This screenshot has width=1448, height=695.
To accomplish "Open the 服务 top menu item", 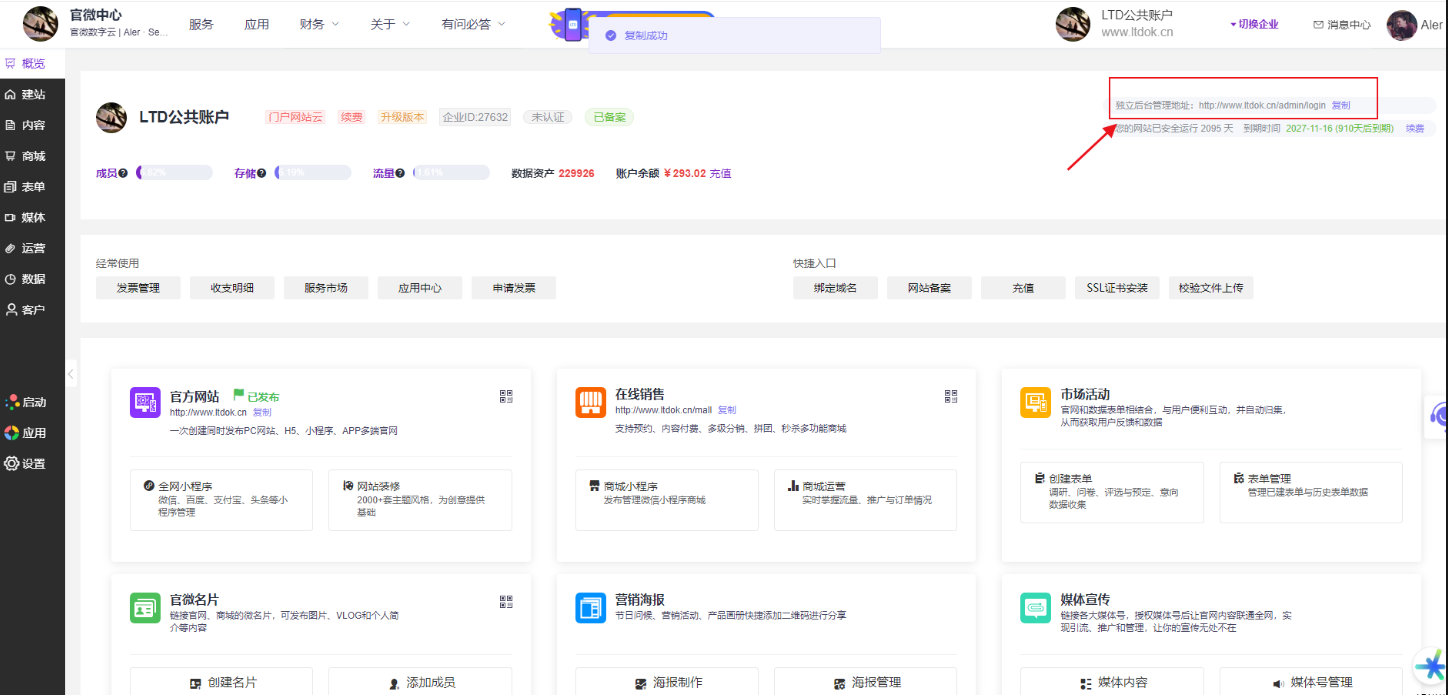I will pyautogui.click(x=201, y=24).
